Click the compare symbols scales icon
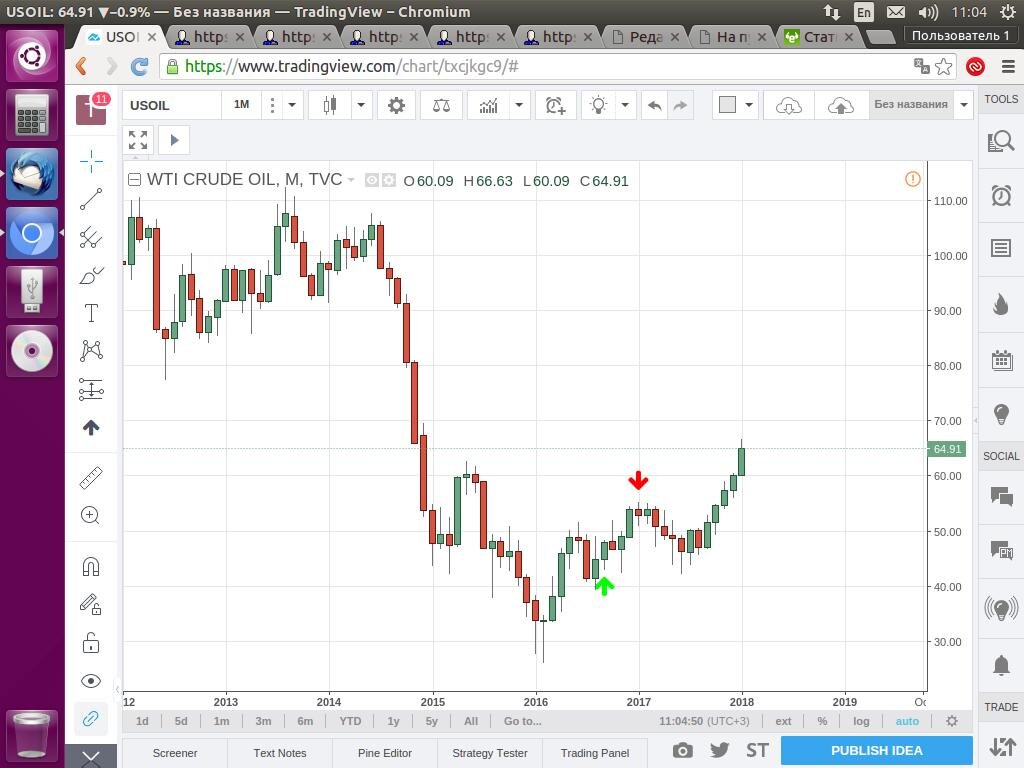The height and width of the screenshot is (768, 1024). 441,105
